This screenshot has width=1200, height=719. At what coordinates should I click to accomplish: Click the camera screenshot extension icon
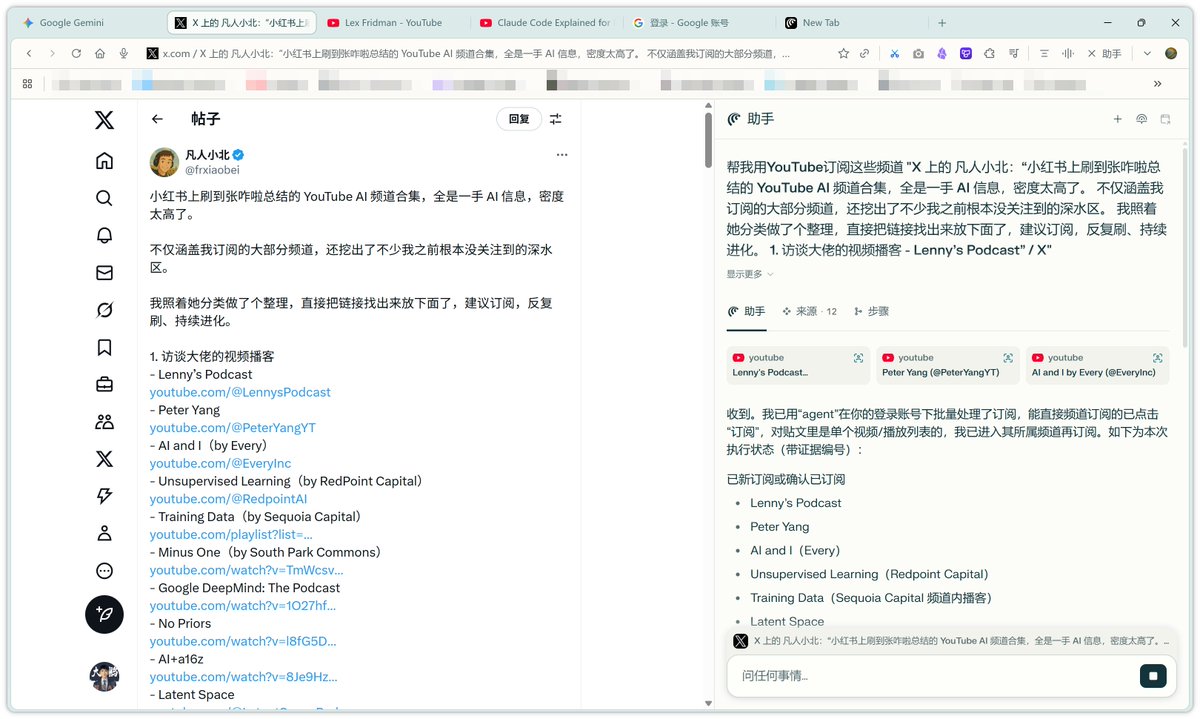tap(918, 53)
